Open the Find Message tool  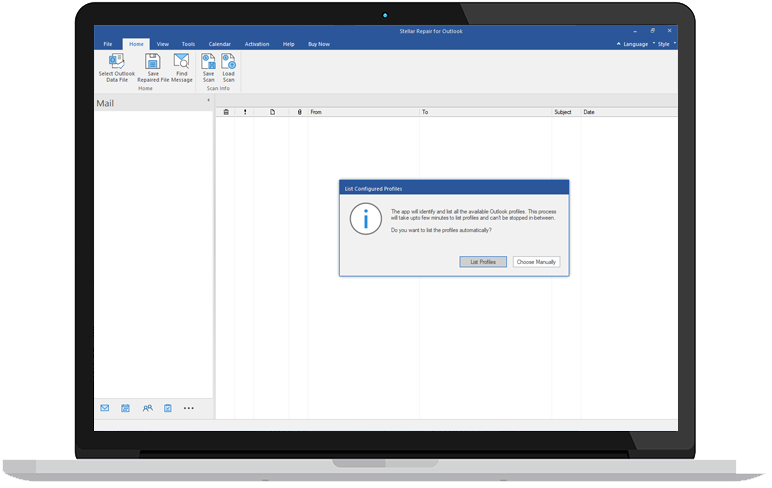(x=182, y=68)
